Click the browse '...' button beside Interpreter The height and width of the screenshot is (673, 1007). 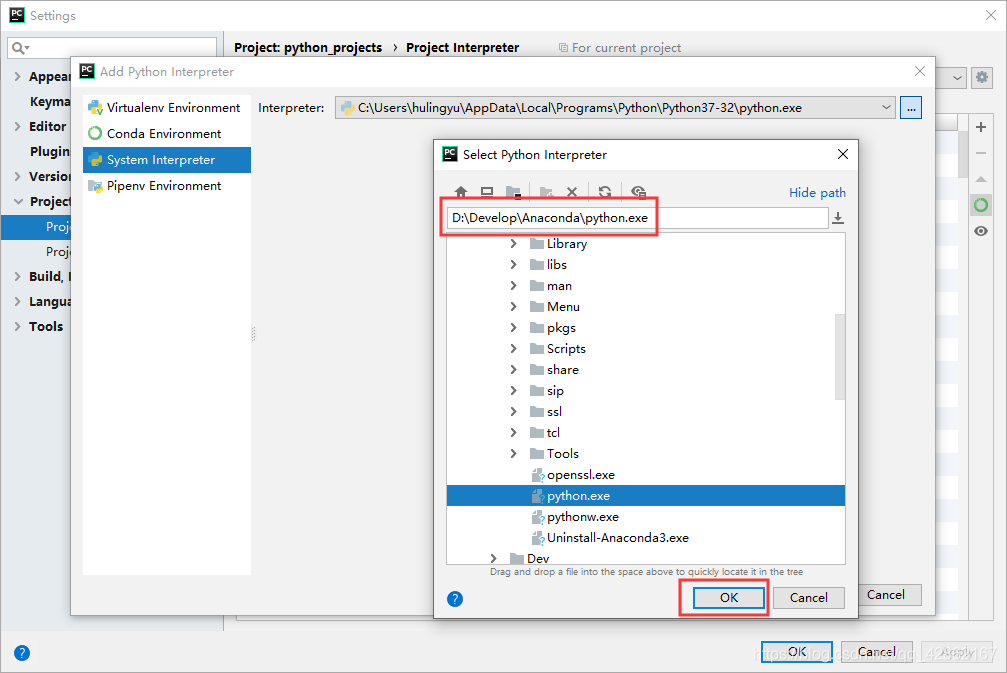point(911,108)
